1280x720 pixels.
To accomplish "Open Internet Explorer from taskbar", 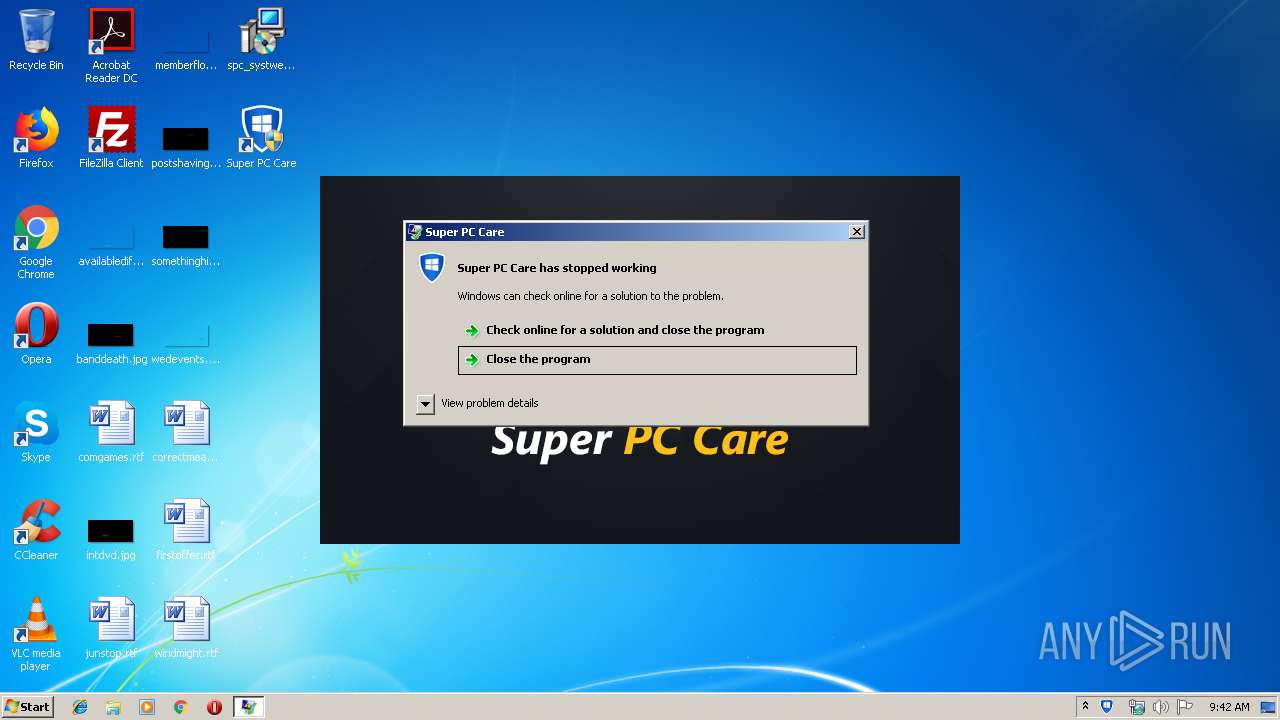I will tap(80, 707).
